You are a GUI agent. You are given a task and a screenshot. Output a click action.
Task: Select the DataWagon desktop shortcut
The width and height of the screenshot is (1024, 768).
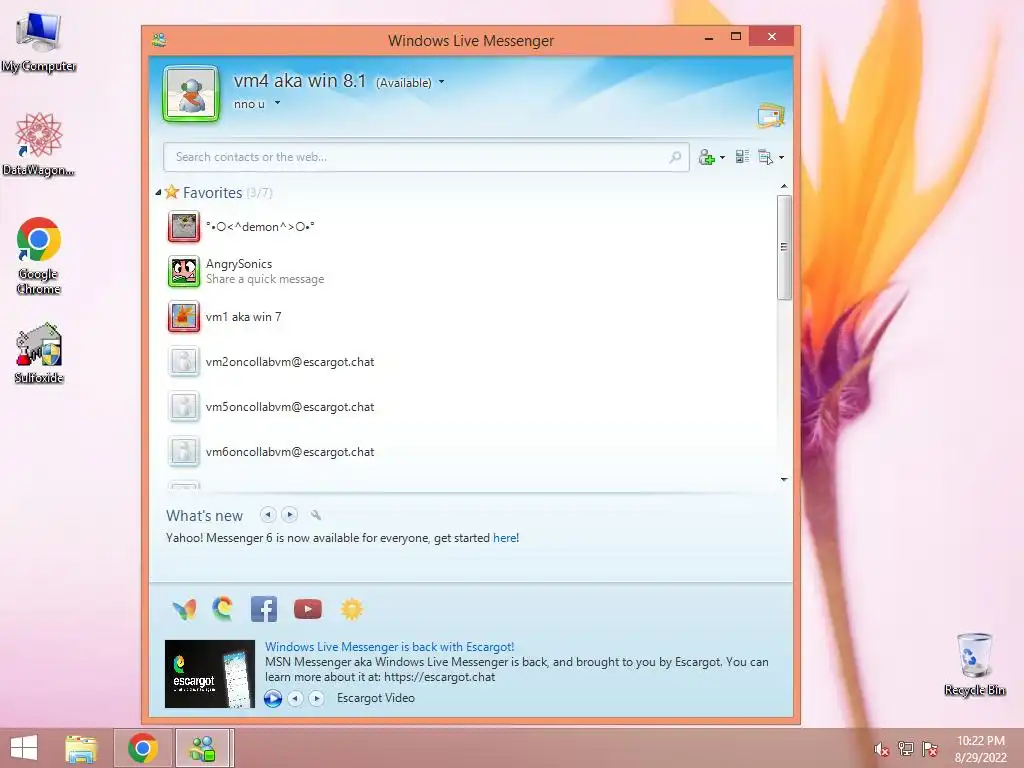point(39,144)
